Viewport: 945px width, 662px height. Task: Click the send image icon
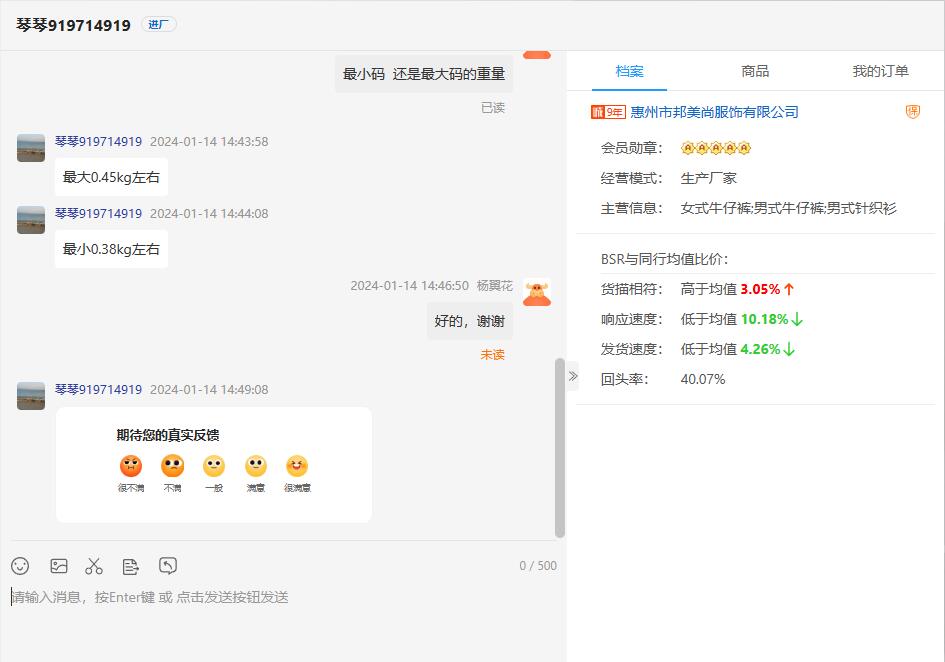tap(59, 566)
